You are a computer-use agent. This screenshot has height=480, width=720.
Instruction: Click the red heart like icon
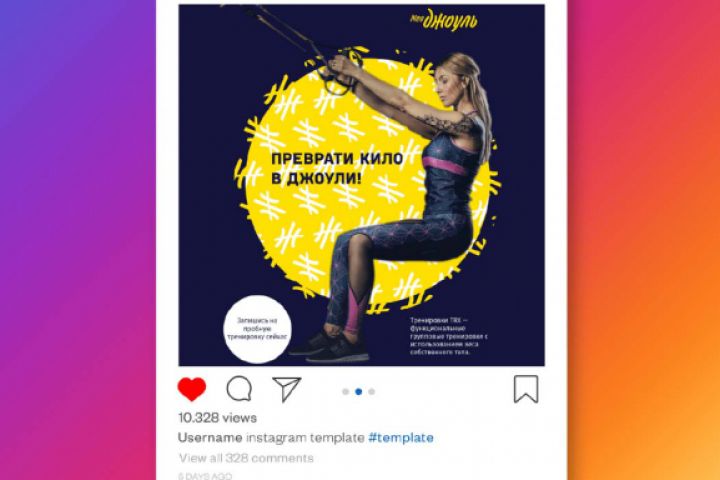click(191, 389)
